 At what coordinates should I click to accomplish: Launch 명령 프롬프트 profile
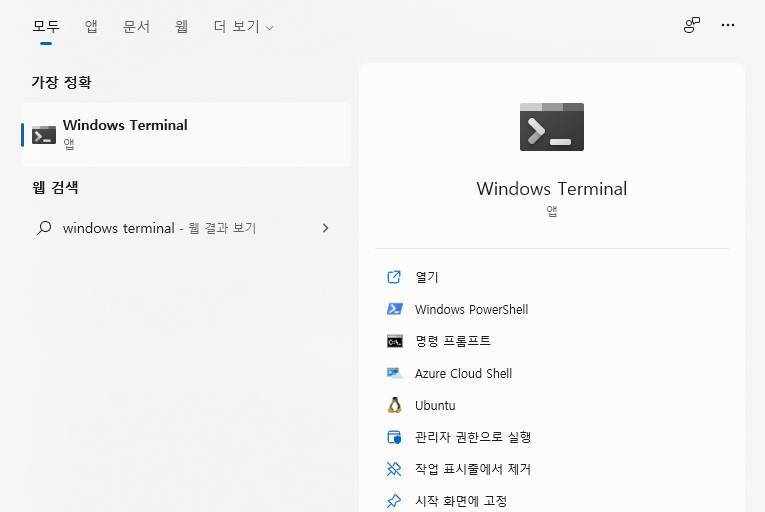(453, 341)
